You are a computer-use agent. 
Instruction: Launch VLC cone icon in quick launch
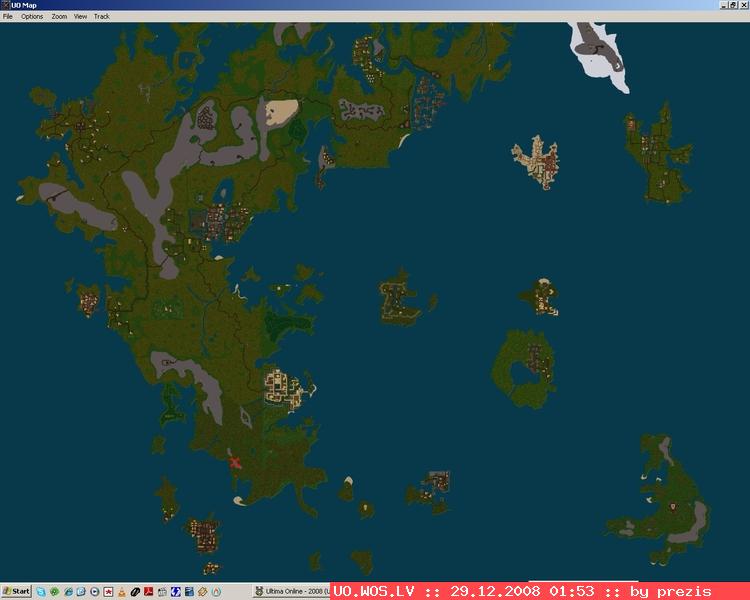click(122, 592)
